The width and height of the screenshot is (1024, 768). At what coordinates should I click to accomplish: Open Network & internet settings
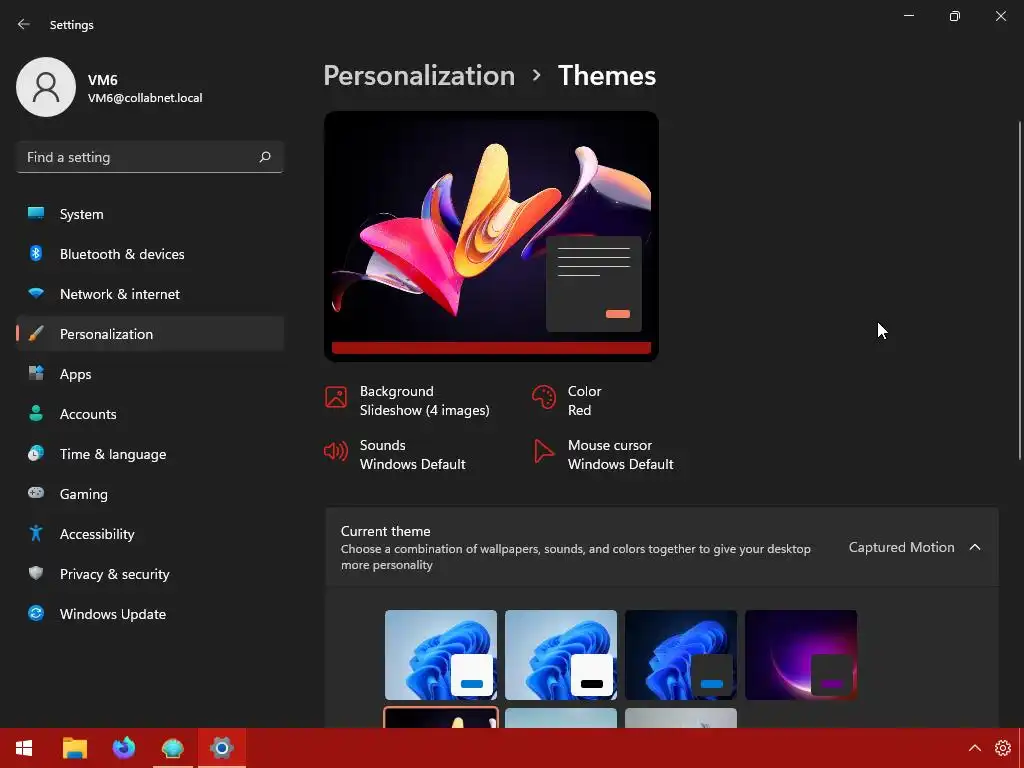150,294
